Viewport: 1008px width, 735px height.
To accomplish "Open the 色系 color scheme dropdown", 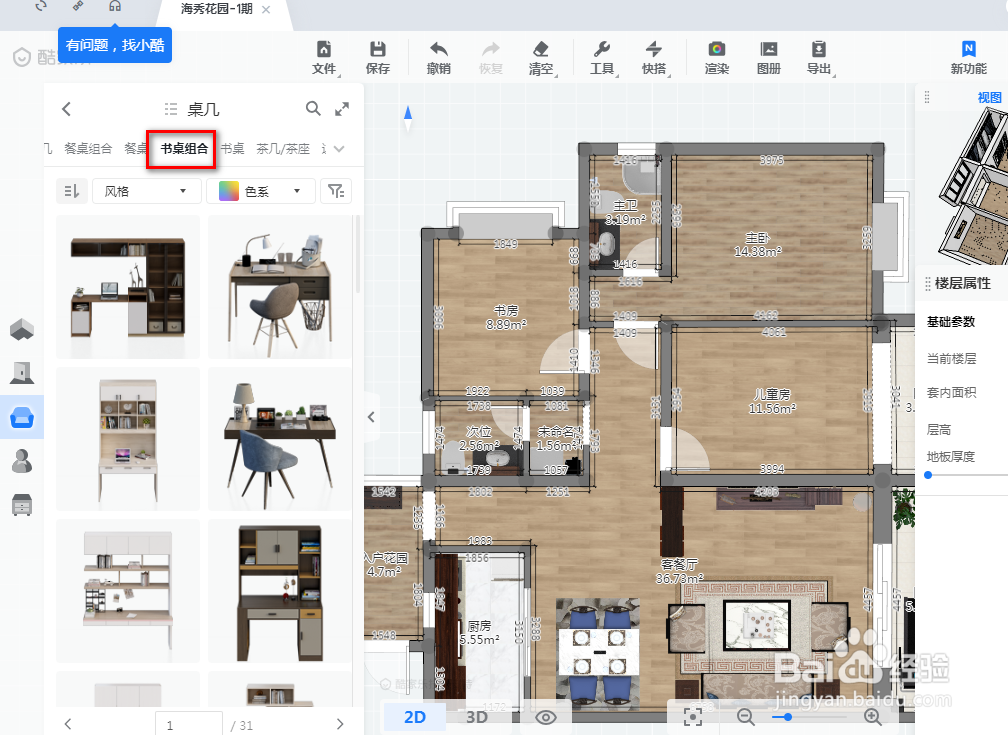I will pyautogui.click(x=261, y=191).
